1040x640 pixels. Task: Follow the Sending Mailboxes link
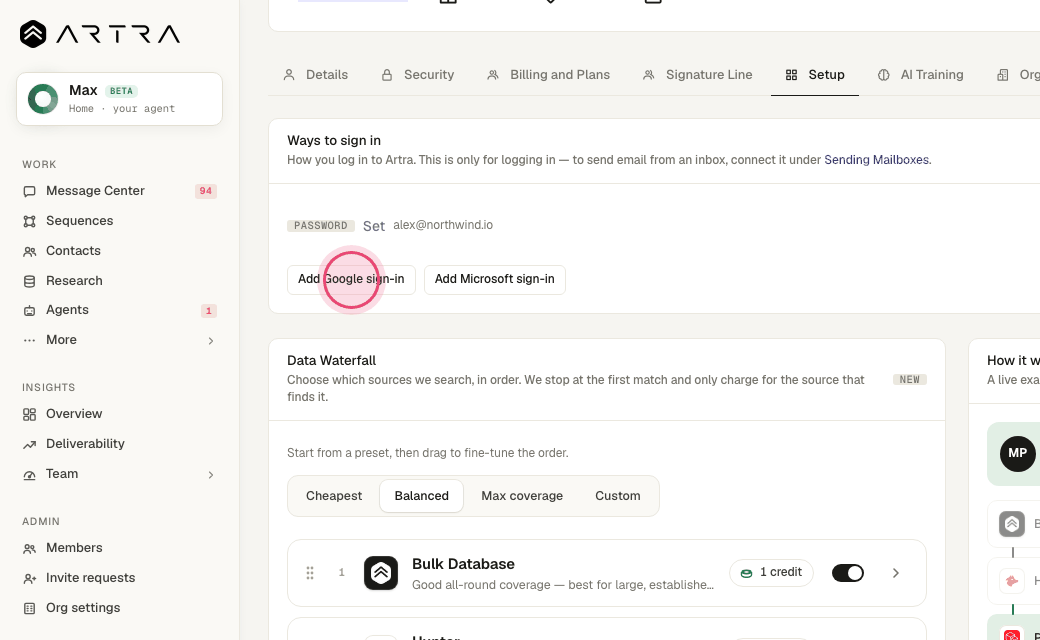click(876, 160)
